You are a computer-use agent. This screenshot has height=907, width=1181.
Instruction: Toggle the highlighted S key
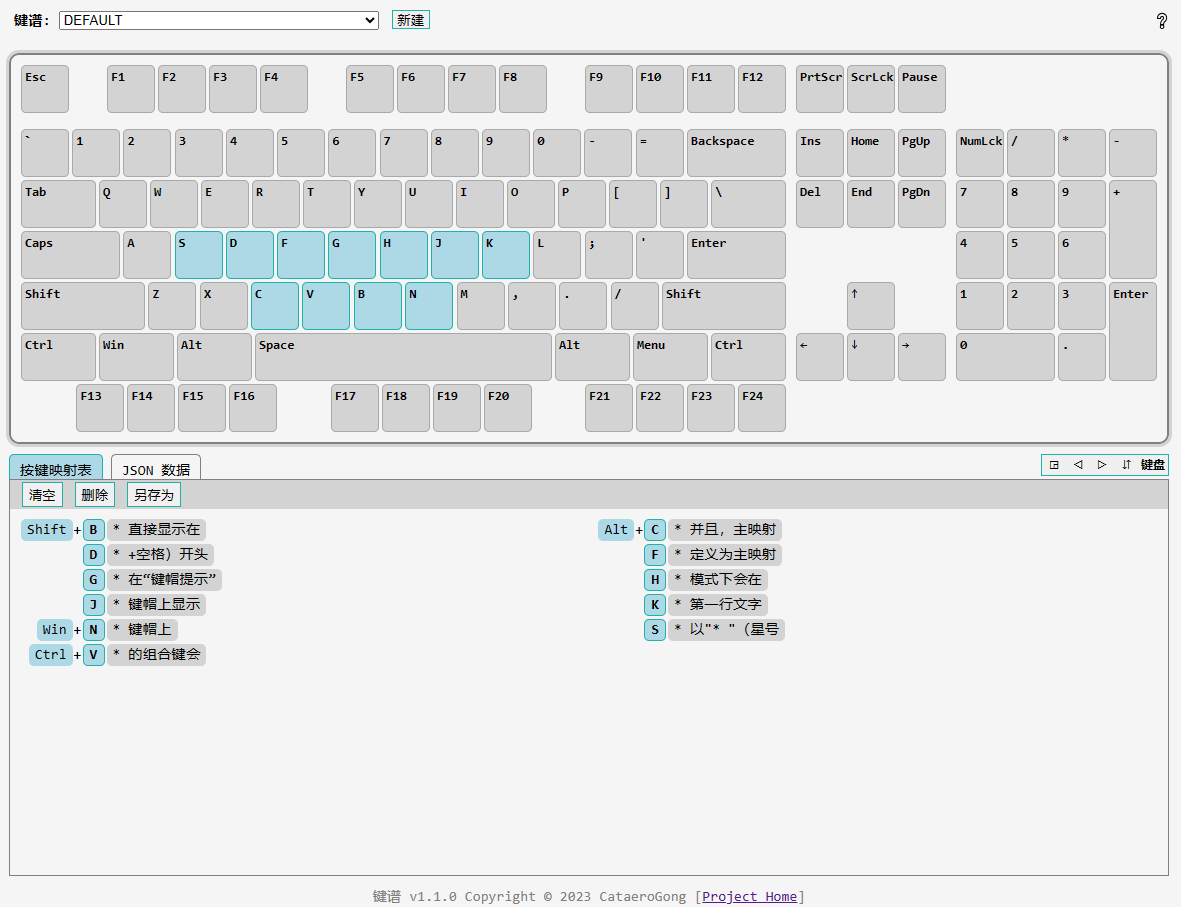[x=199, y=254]
